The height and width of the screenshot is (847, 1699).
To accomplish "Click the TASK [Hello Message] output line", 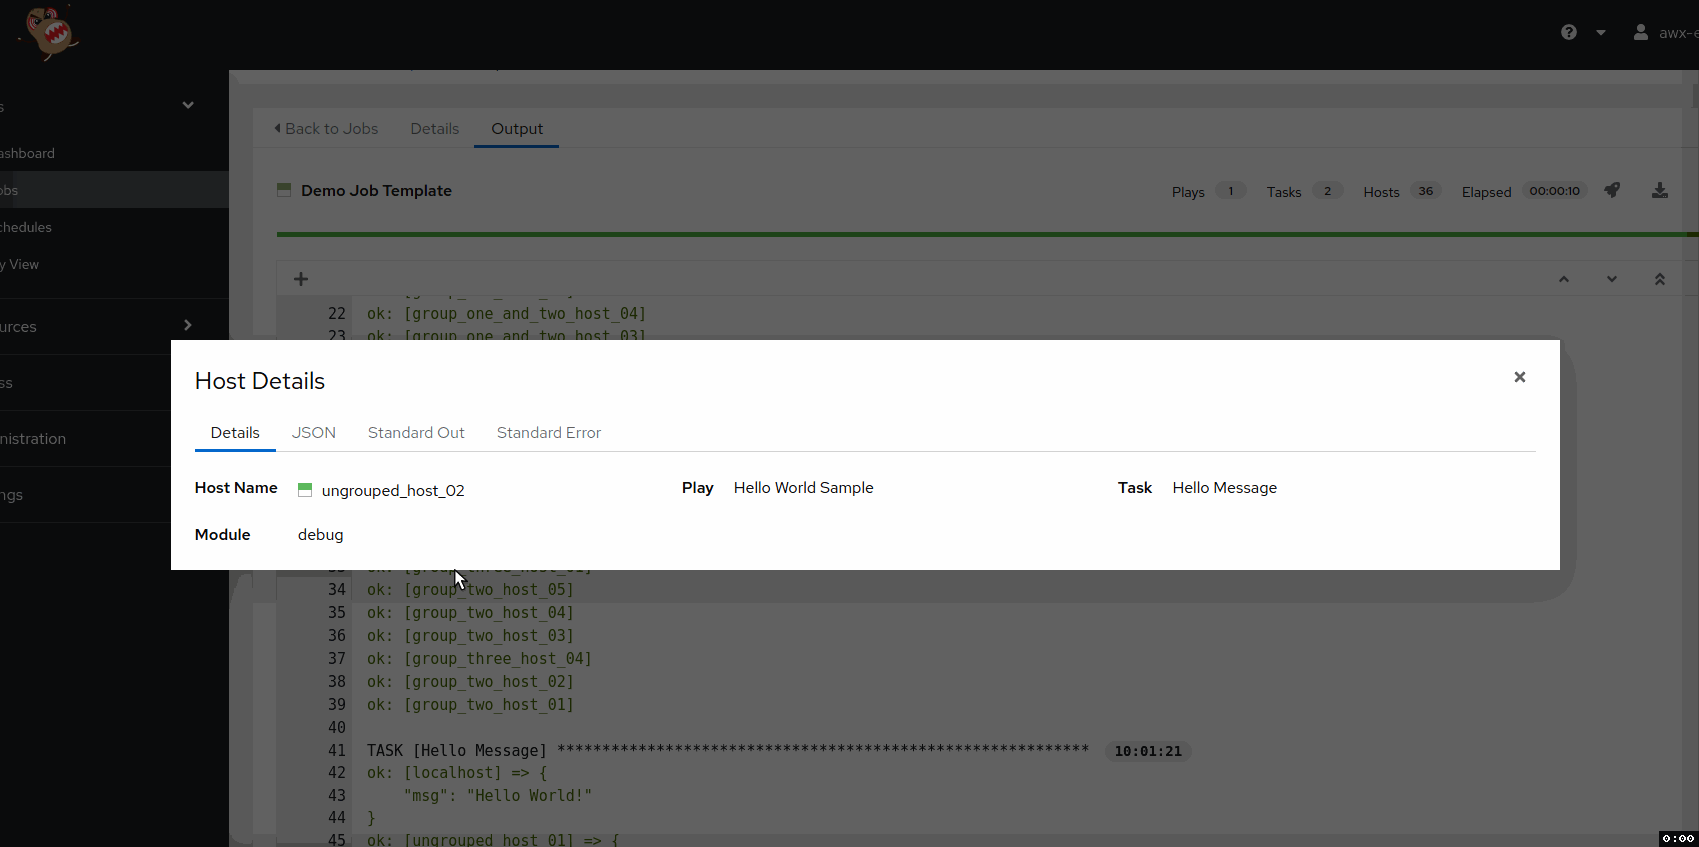I will click(727, 751).
